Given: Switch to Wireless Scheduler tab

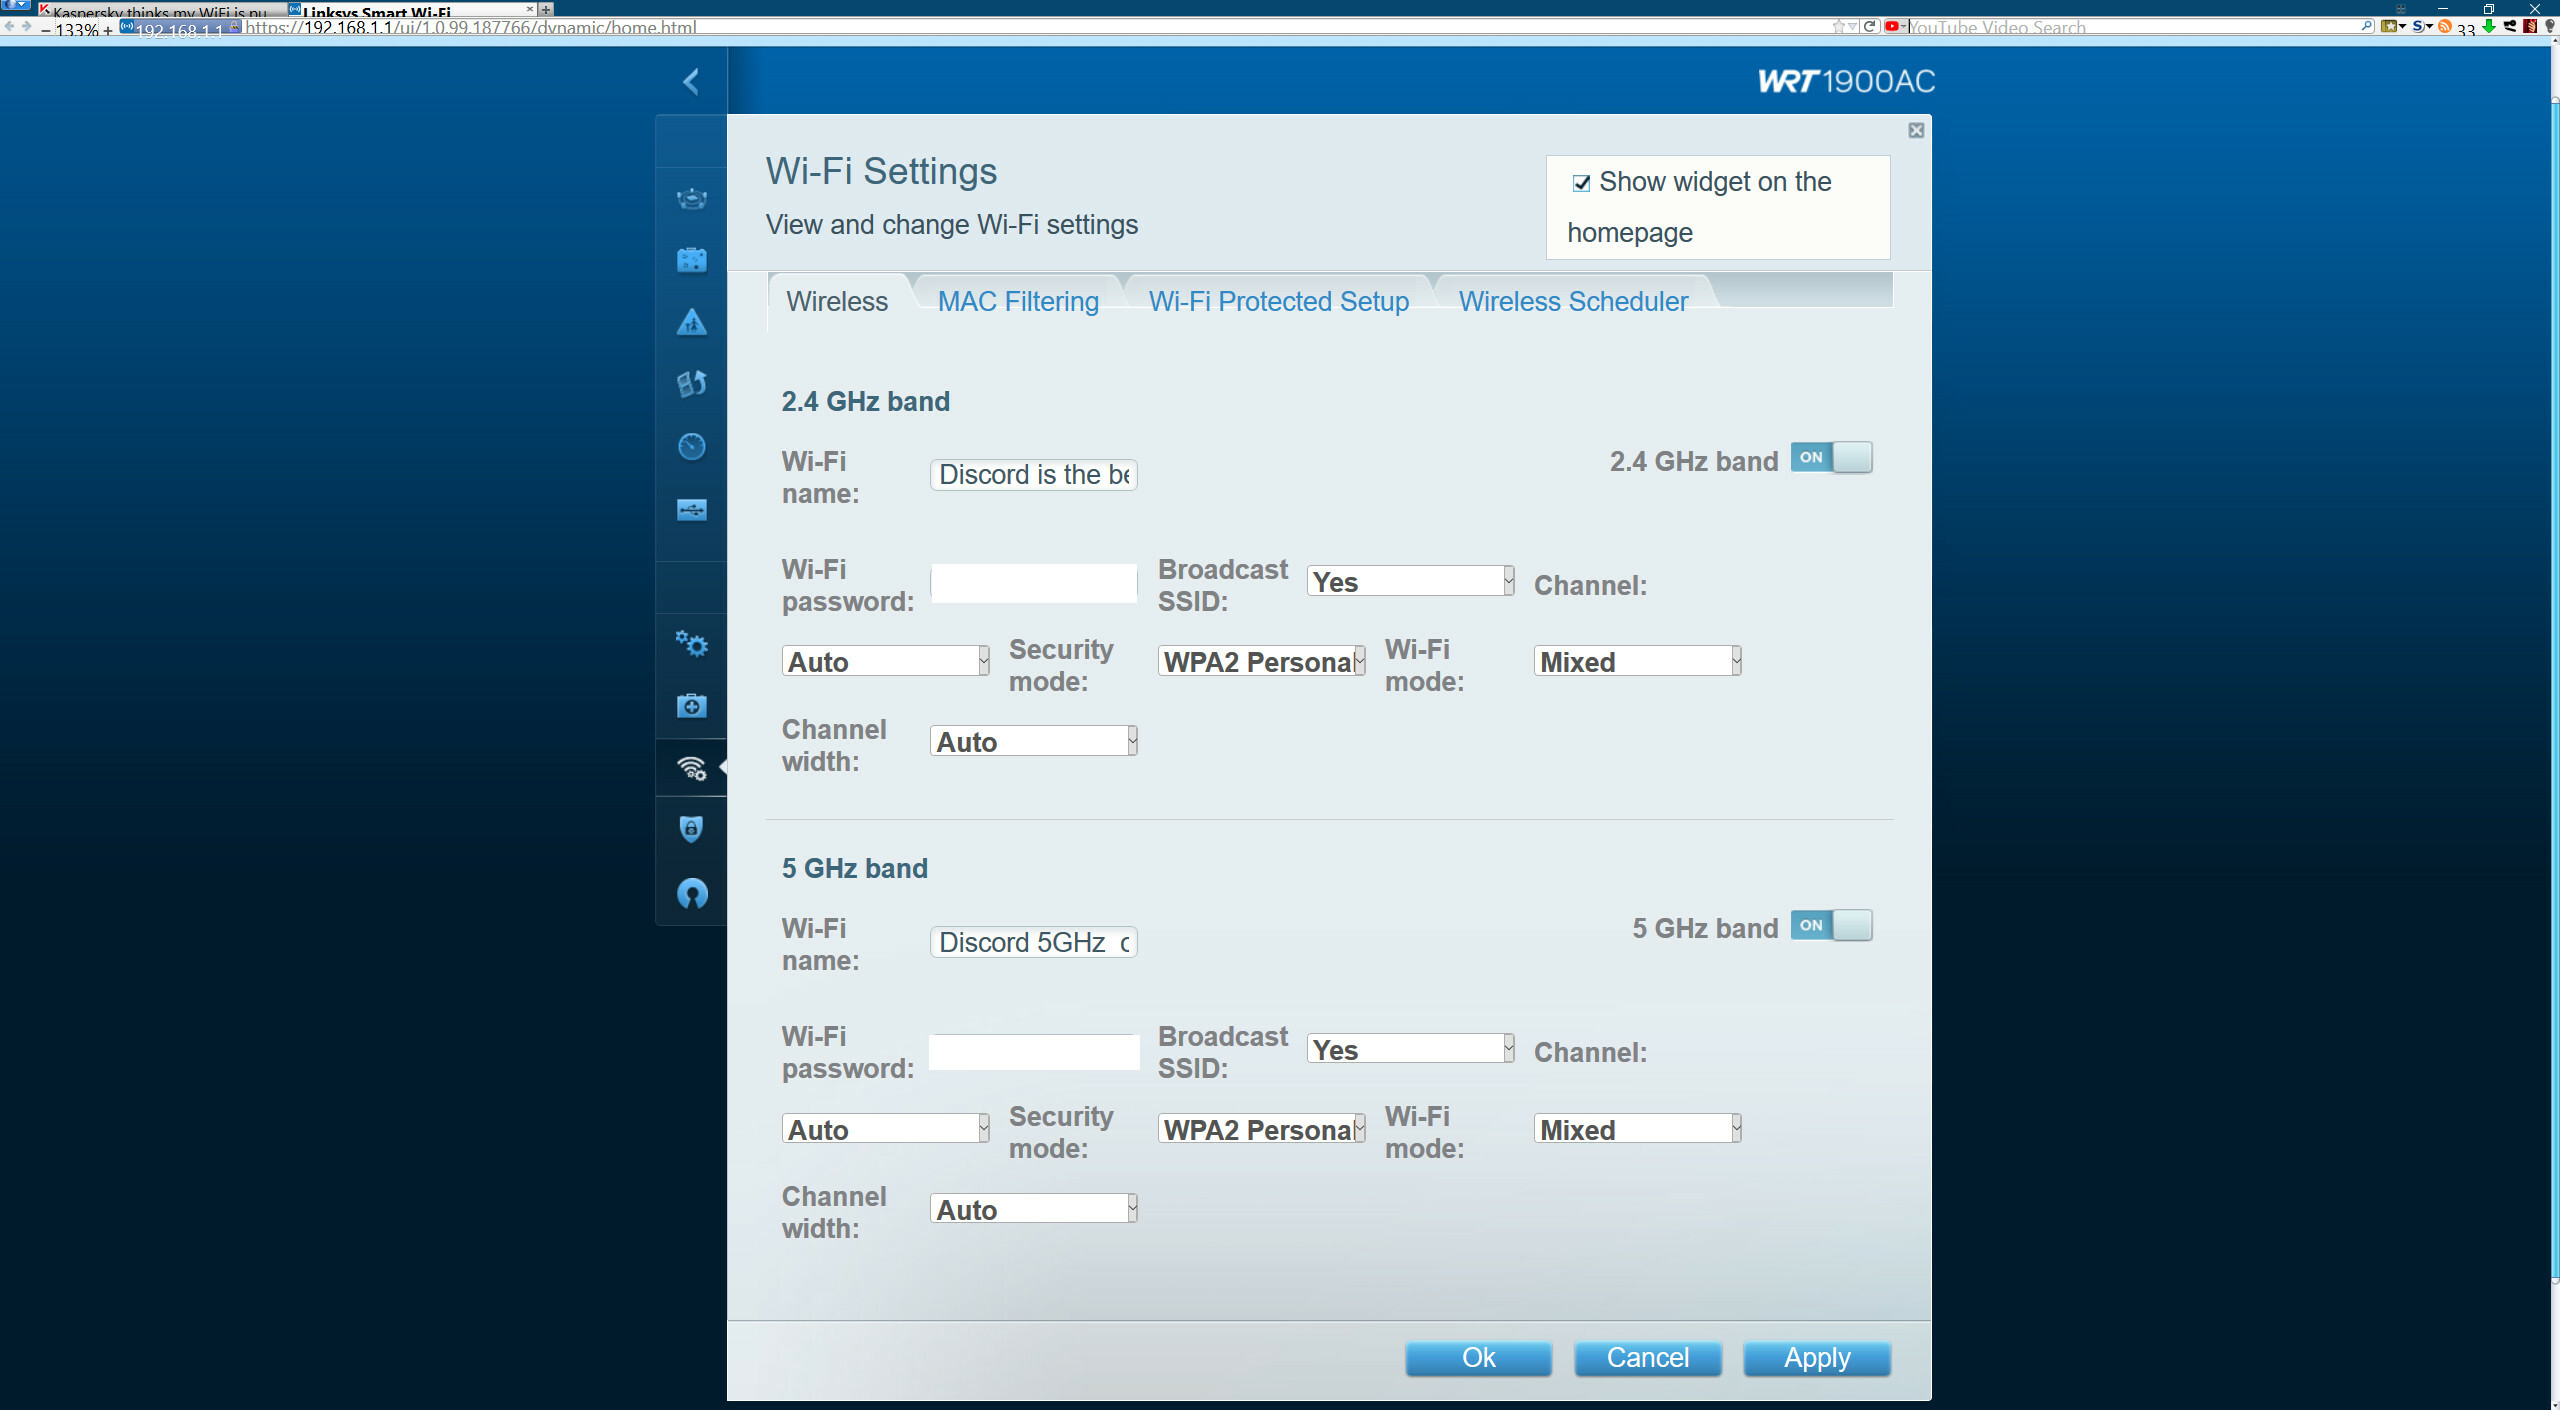Looking at the screenshot, I should tap(1572, 301).
